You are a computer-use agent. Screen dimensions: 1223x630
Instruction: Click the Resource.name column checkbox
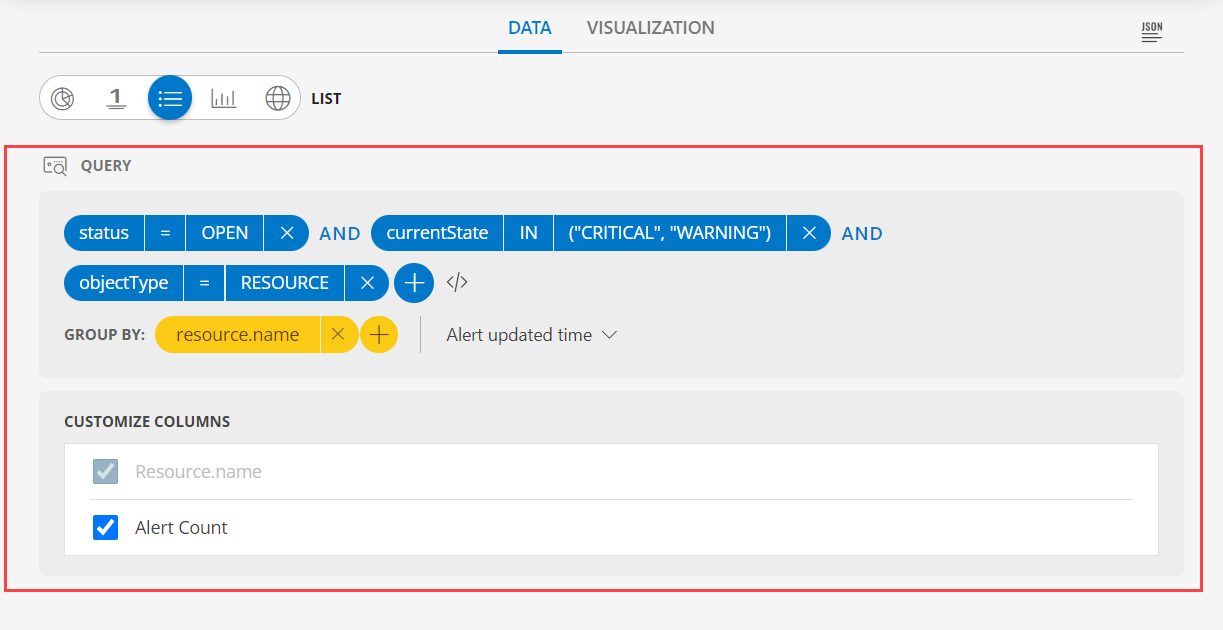coord(105,471)
